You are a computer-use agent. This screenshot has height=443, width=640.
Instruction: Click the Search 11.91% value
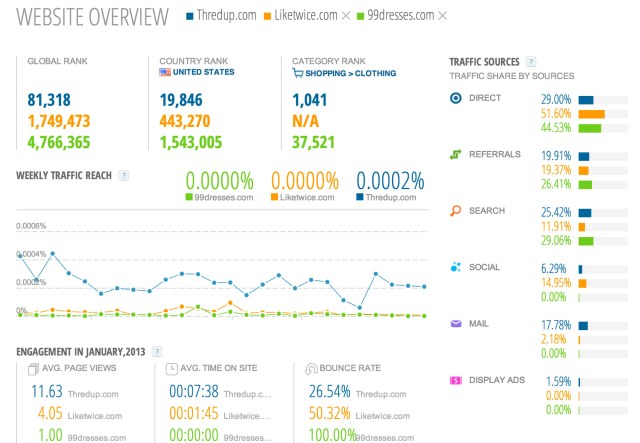[x=556, y=227]
